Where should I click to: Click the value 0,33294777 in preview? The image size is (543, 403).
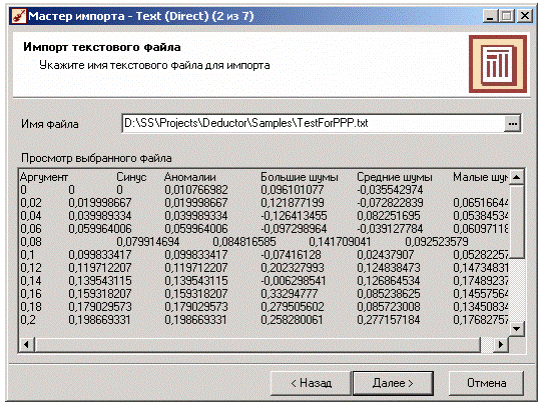[289, 294]
